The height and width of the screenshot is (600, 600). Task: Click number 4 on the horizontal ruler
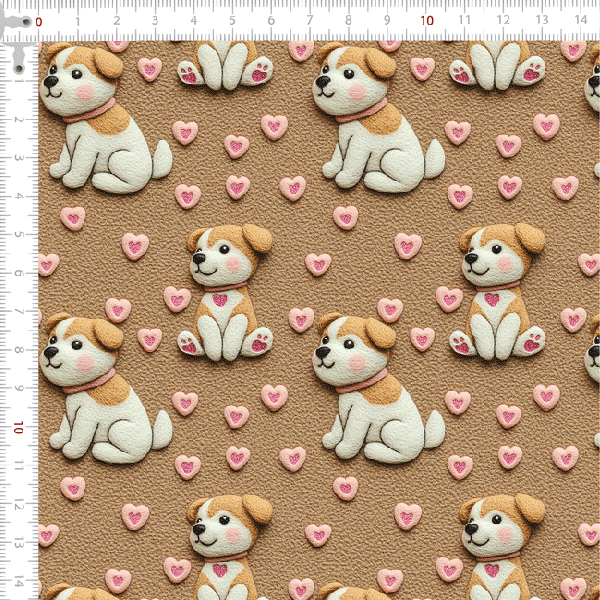pos(194,21)
